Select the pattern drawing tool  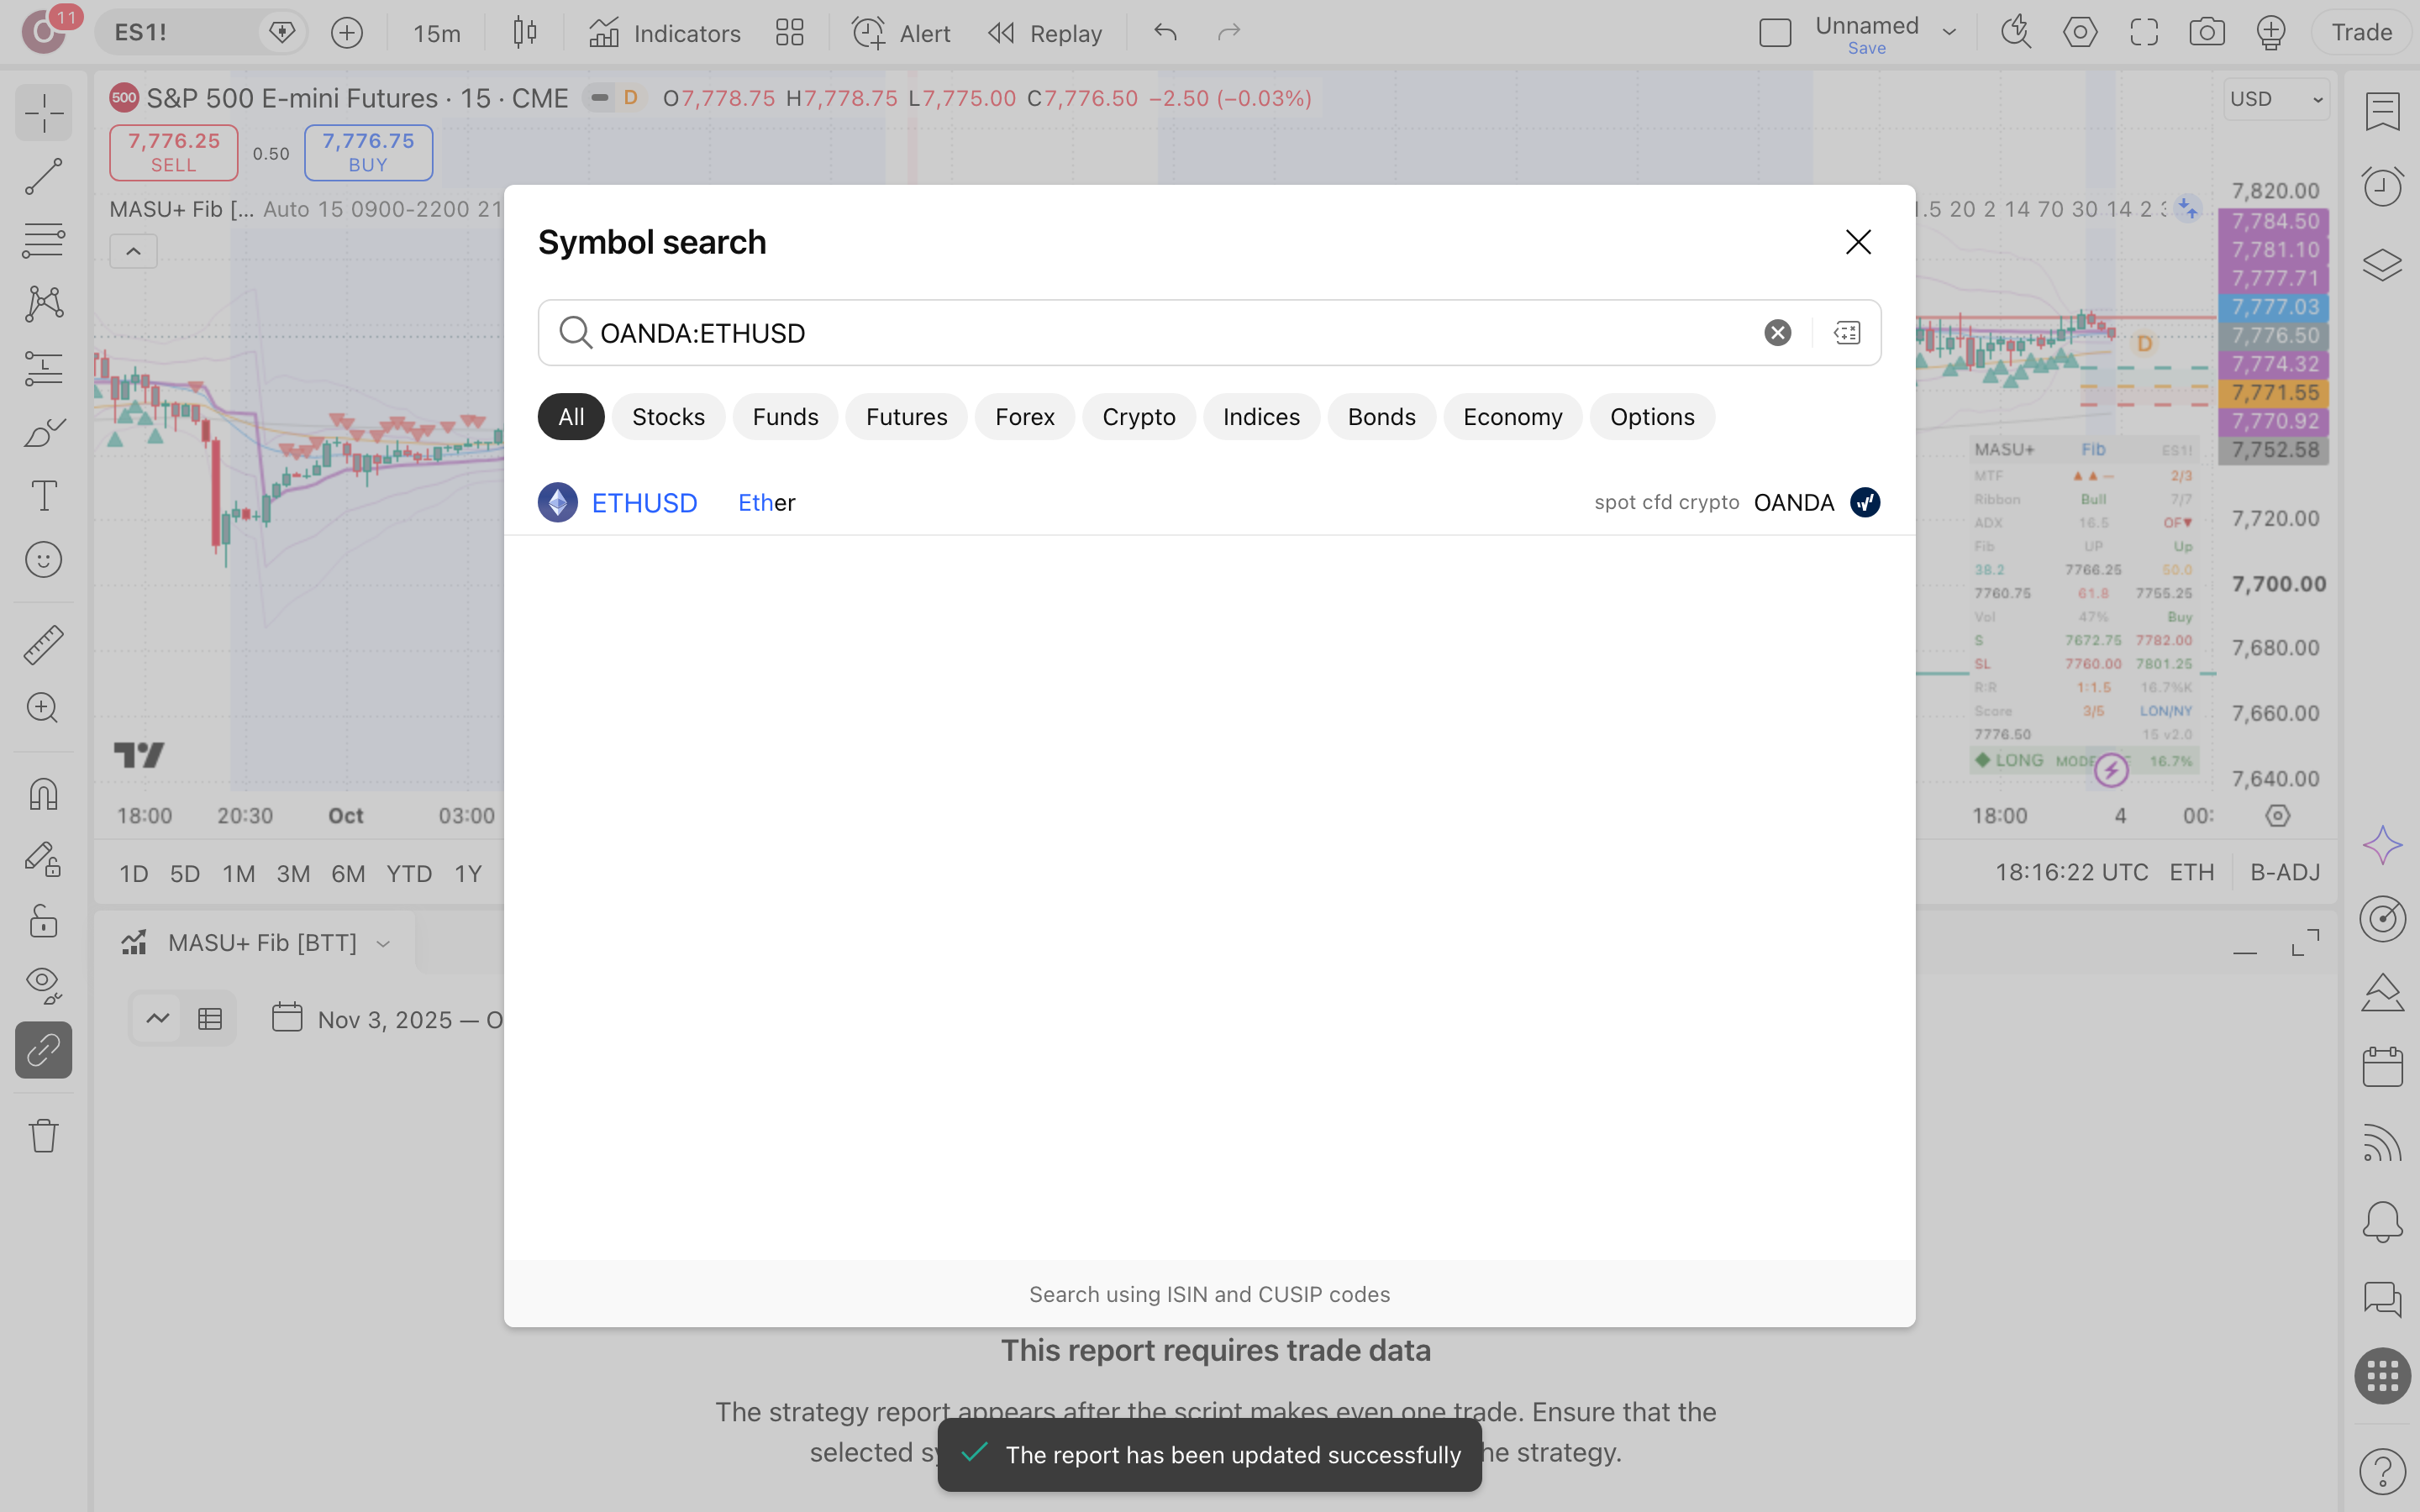coord(43,304)
